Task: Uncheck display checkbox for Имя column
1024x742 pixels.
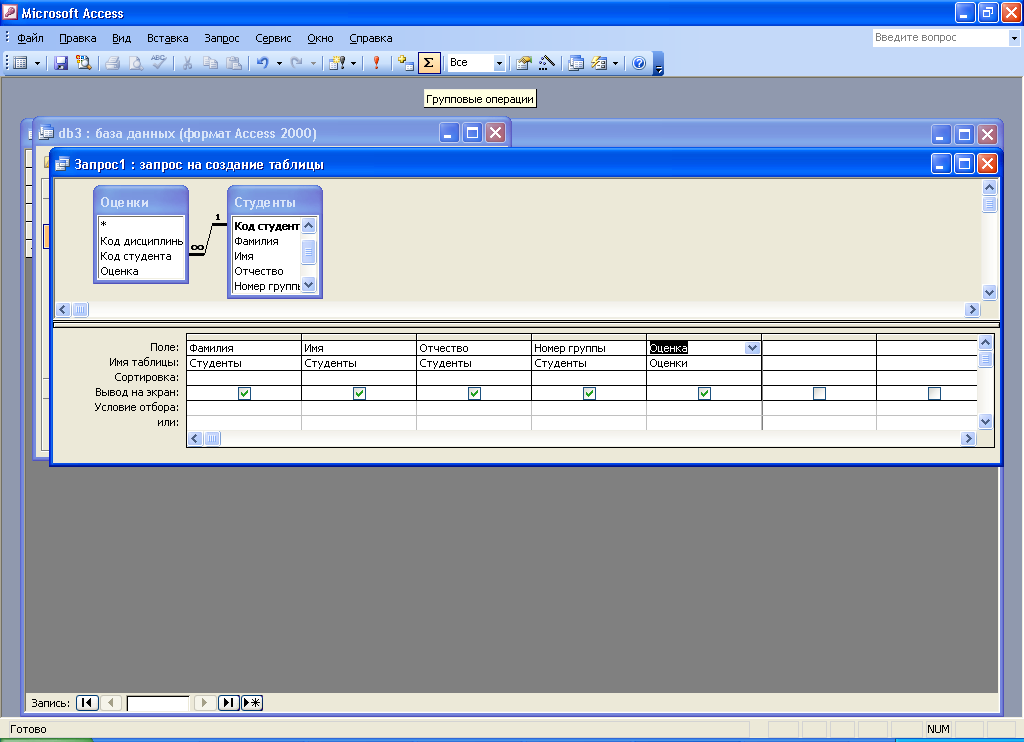Action: pos(359,393)
